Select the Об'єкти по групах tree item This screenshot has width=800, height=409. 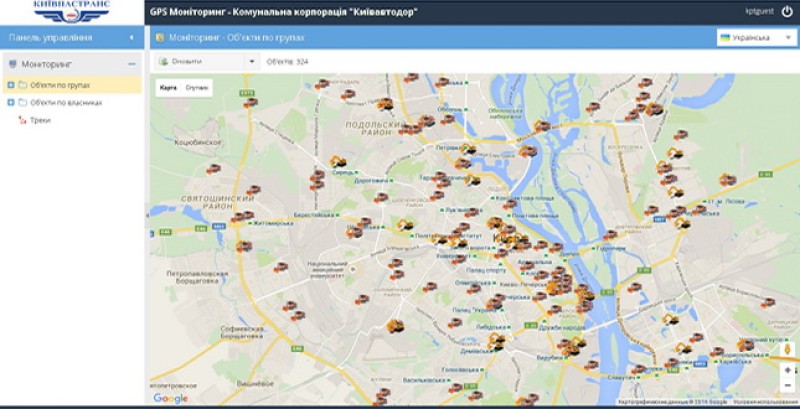pyautogui.click(x=72, y=85)
